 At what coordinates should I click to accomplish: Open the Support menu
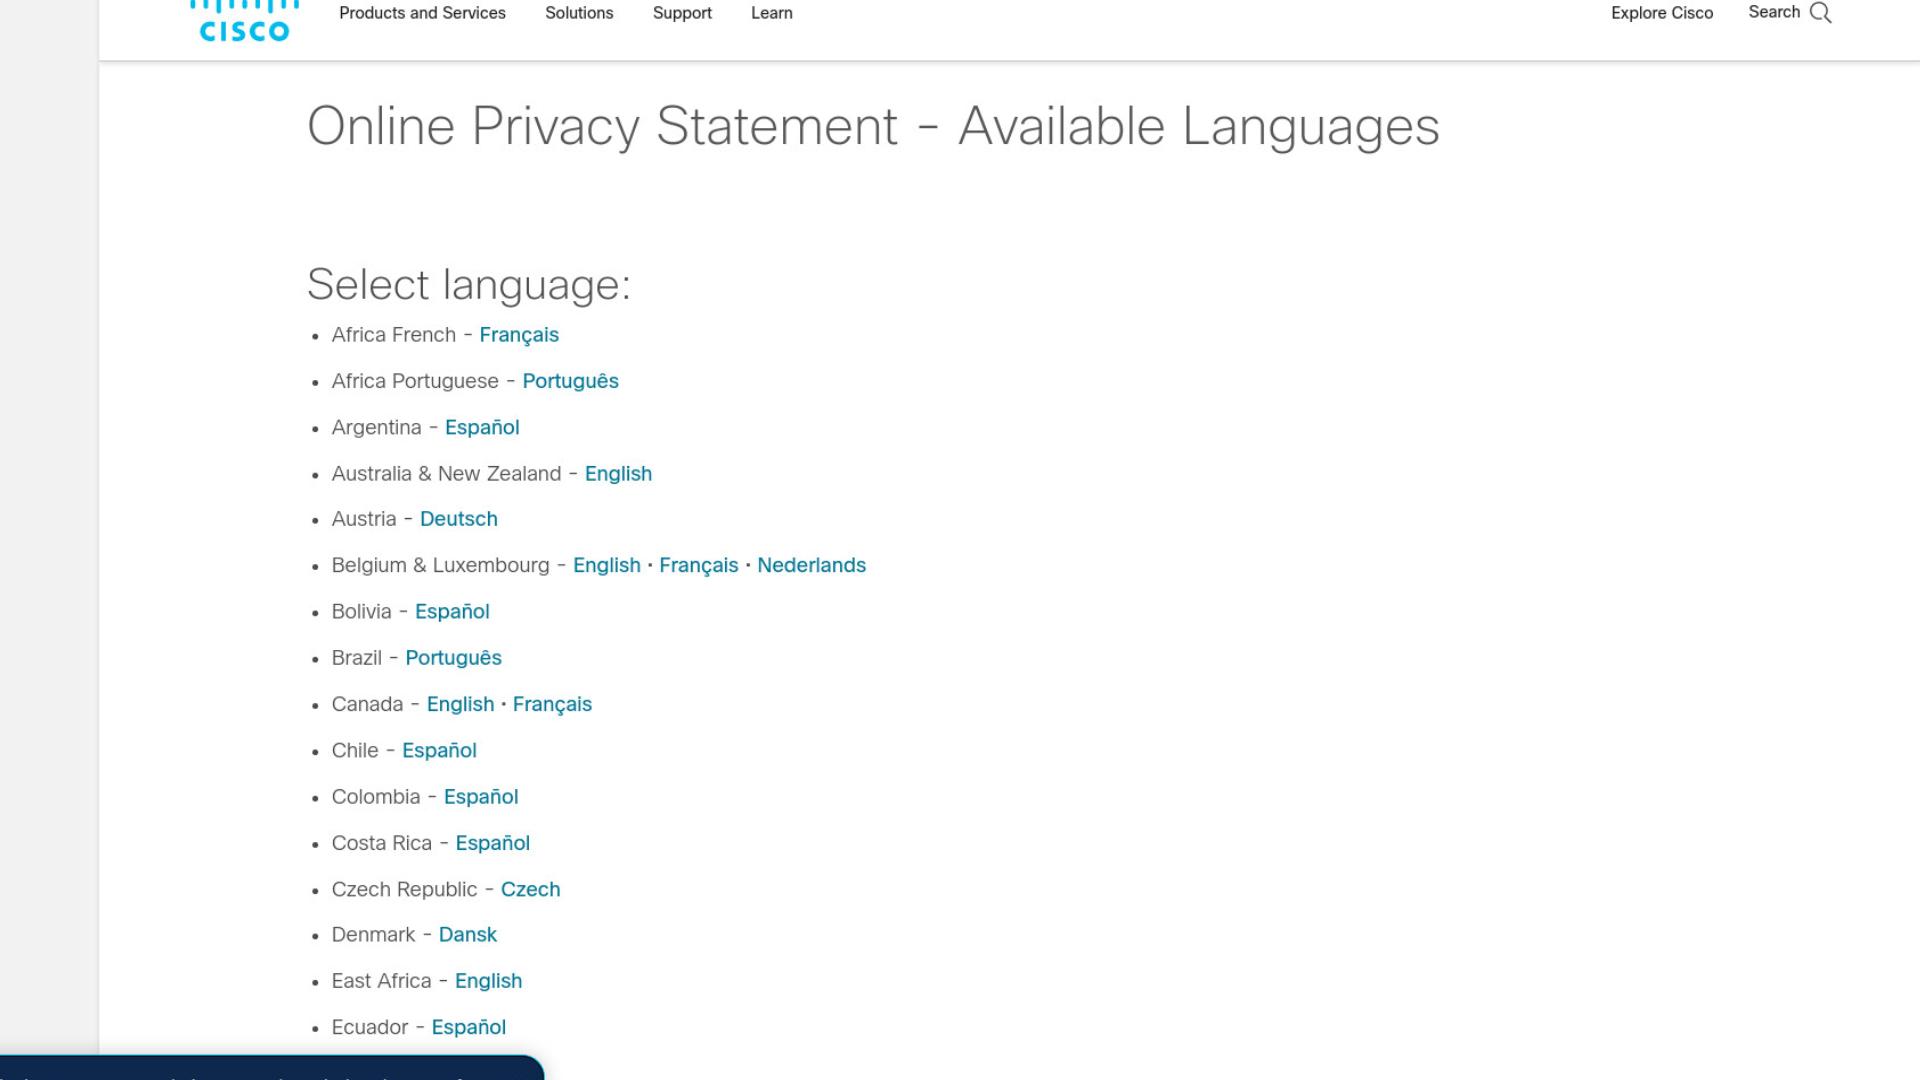click(682, 13)
